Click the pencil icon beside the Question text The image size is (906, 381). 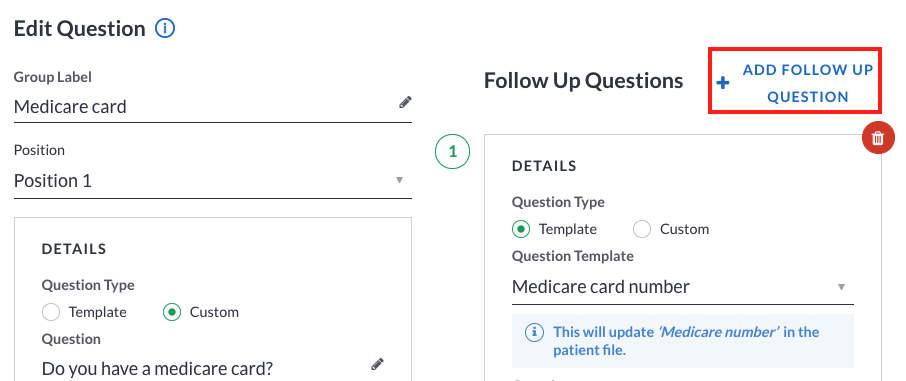pos(377,364)
